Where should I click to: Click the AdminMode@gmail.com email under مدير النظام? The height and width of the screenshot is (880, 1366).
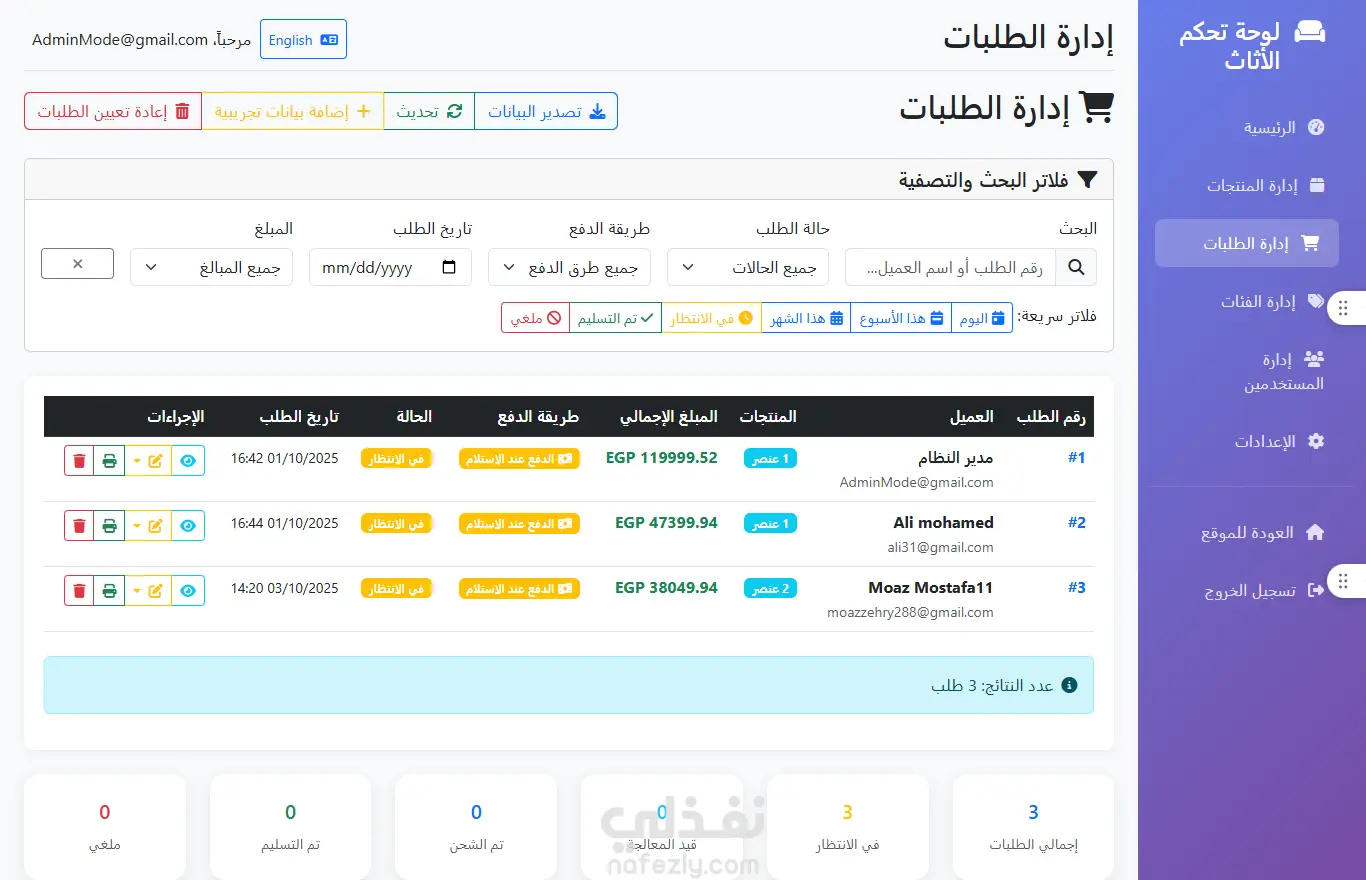[x=916, y=483]
